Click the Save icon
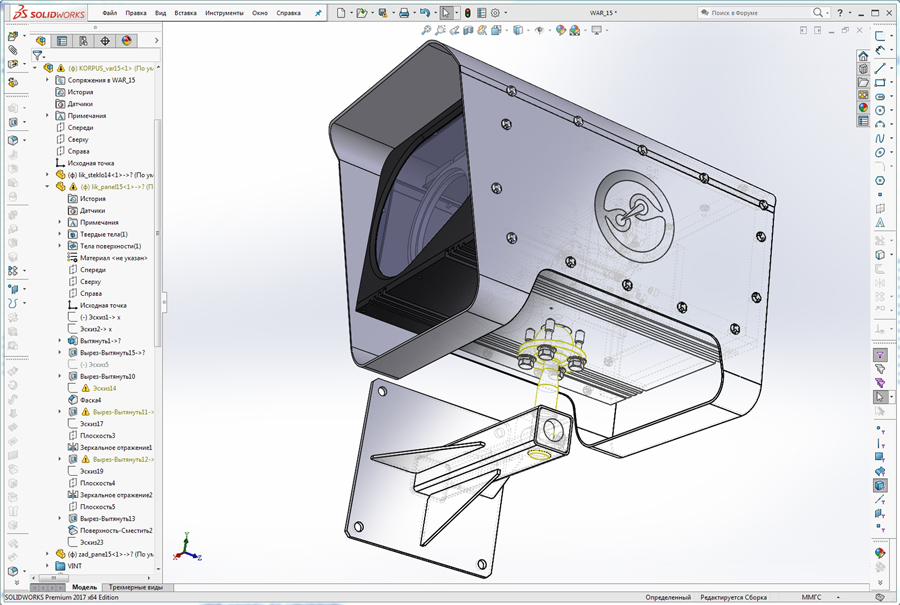Viewport: 900px width, 605px height. point(382,12)
